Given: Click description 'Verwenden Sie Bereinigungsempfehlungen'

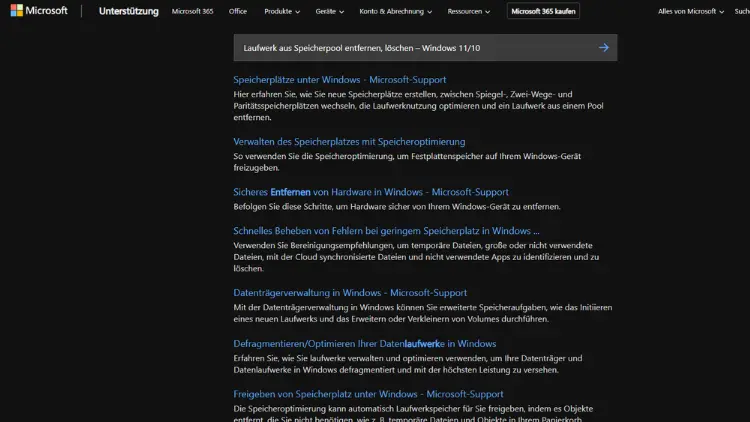Looking at the screenshot, I should click(416, 257).
